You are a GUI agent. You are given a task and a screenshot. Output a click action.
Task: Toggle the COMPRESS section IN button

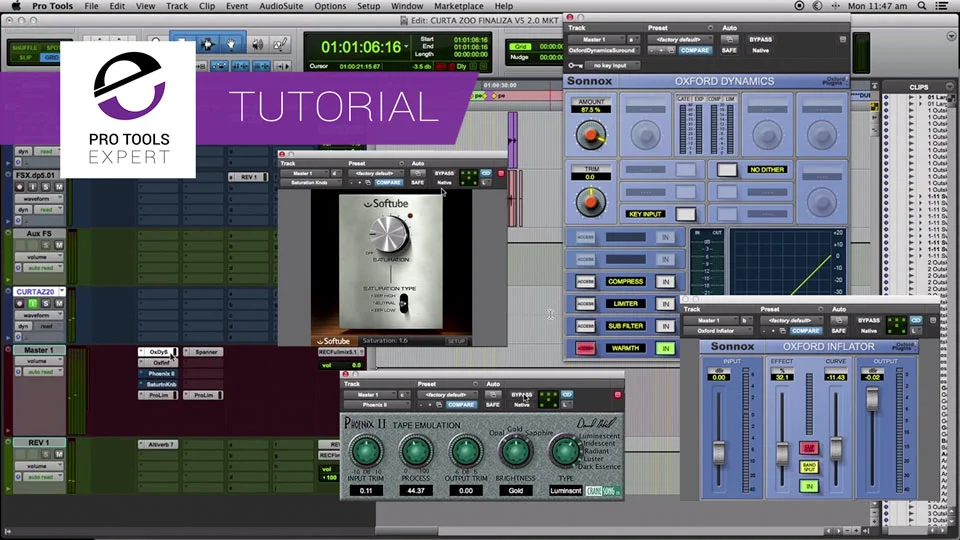[x=666, y=282]
